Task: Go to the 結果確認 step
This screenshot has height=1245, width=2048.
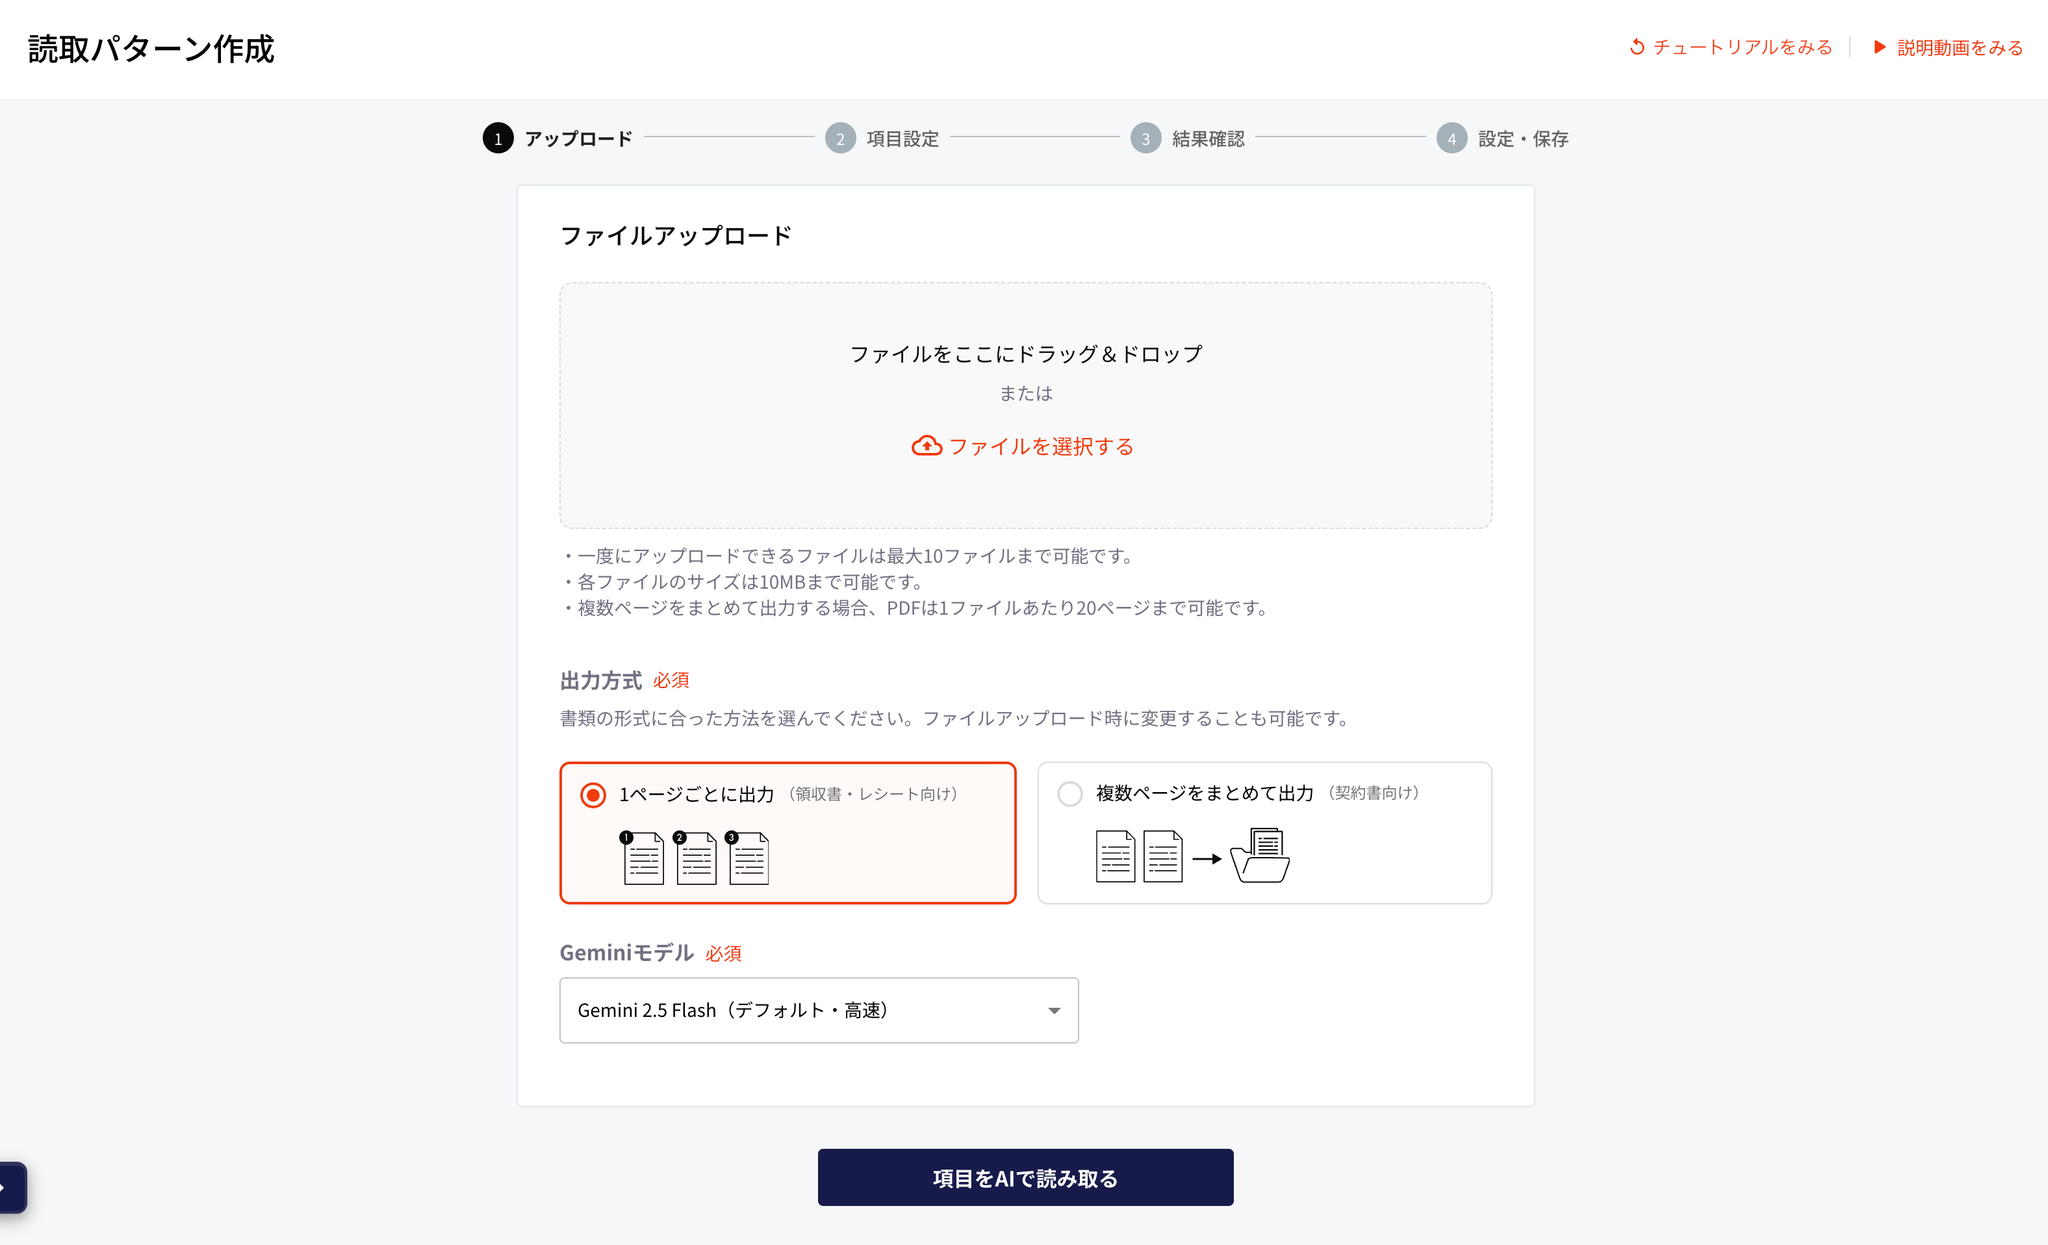Action: [1208, 139]
